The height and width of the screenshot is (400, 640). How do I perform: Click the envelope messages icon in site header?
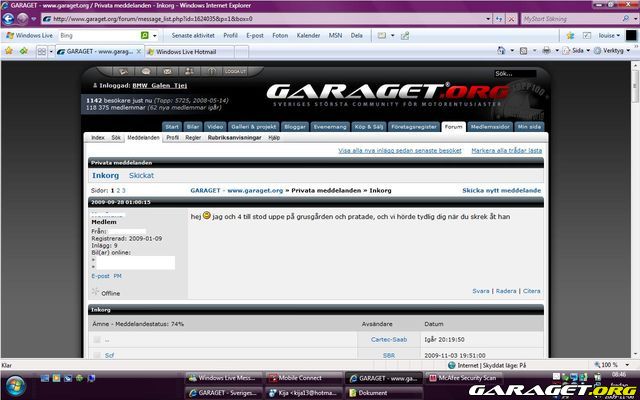pyautogui.click(x=167, y=71)
